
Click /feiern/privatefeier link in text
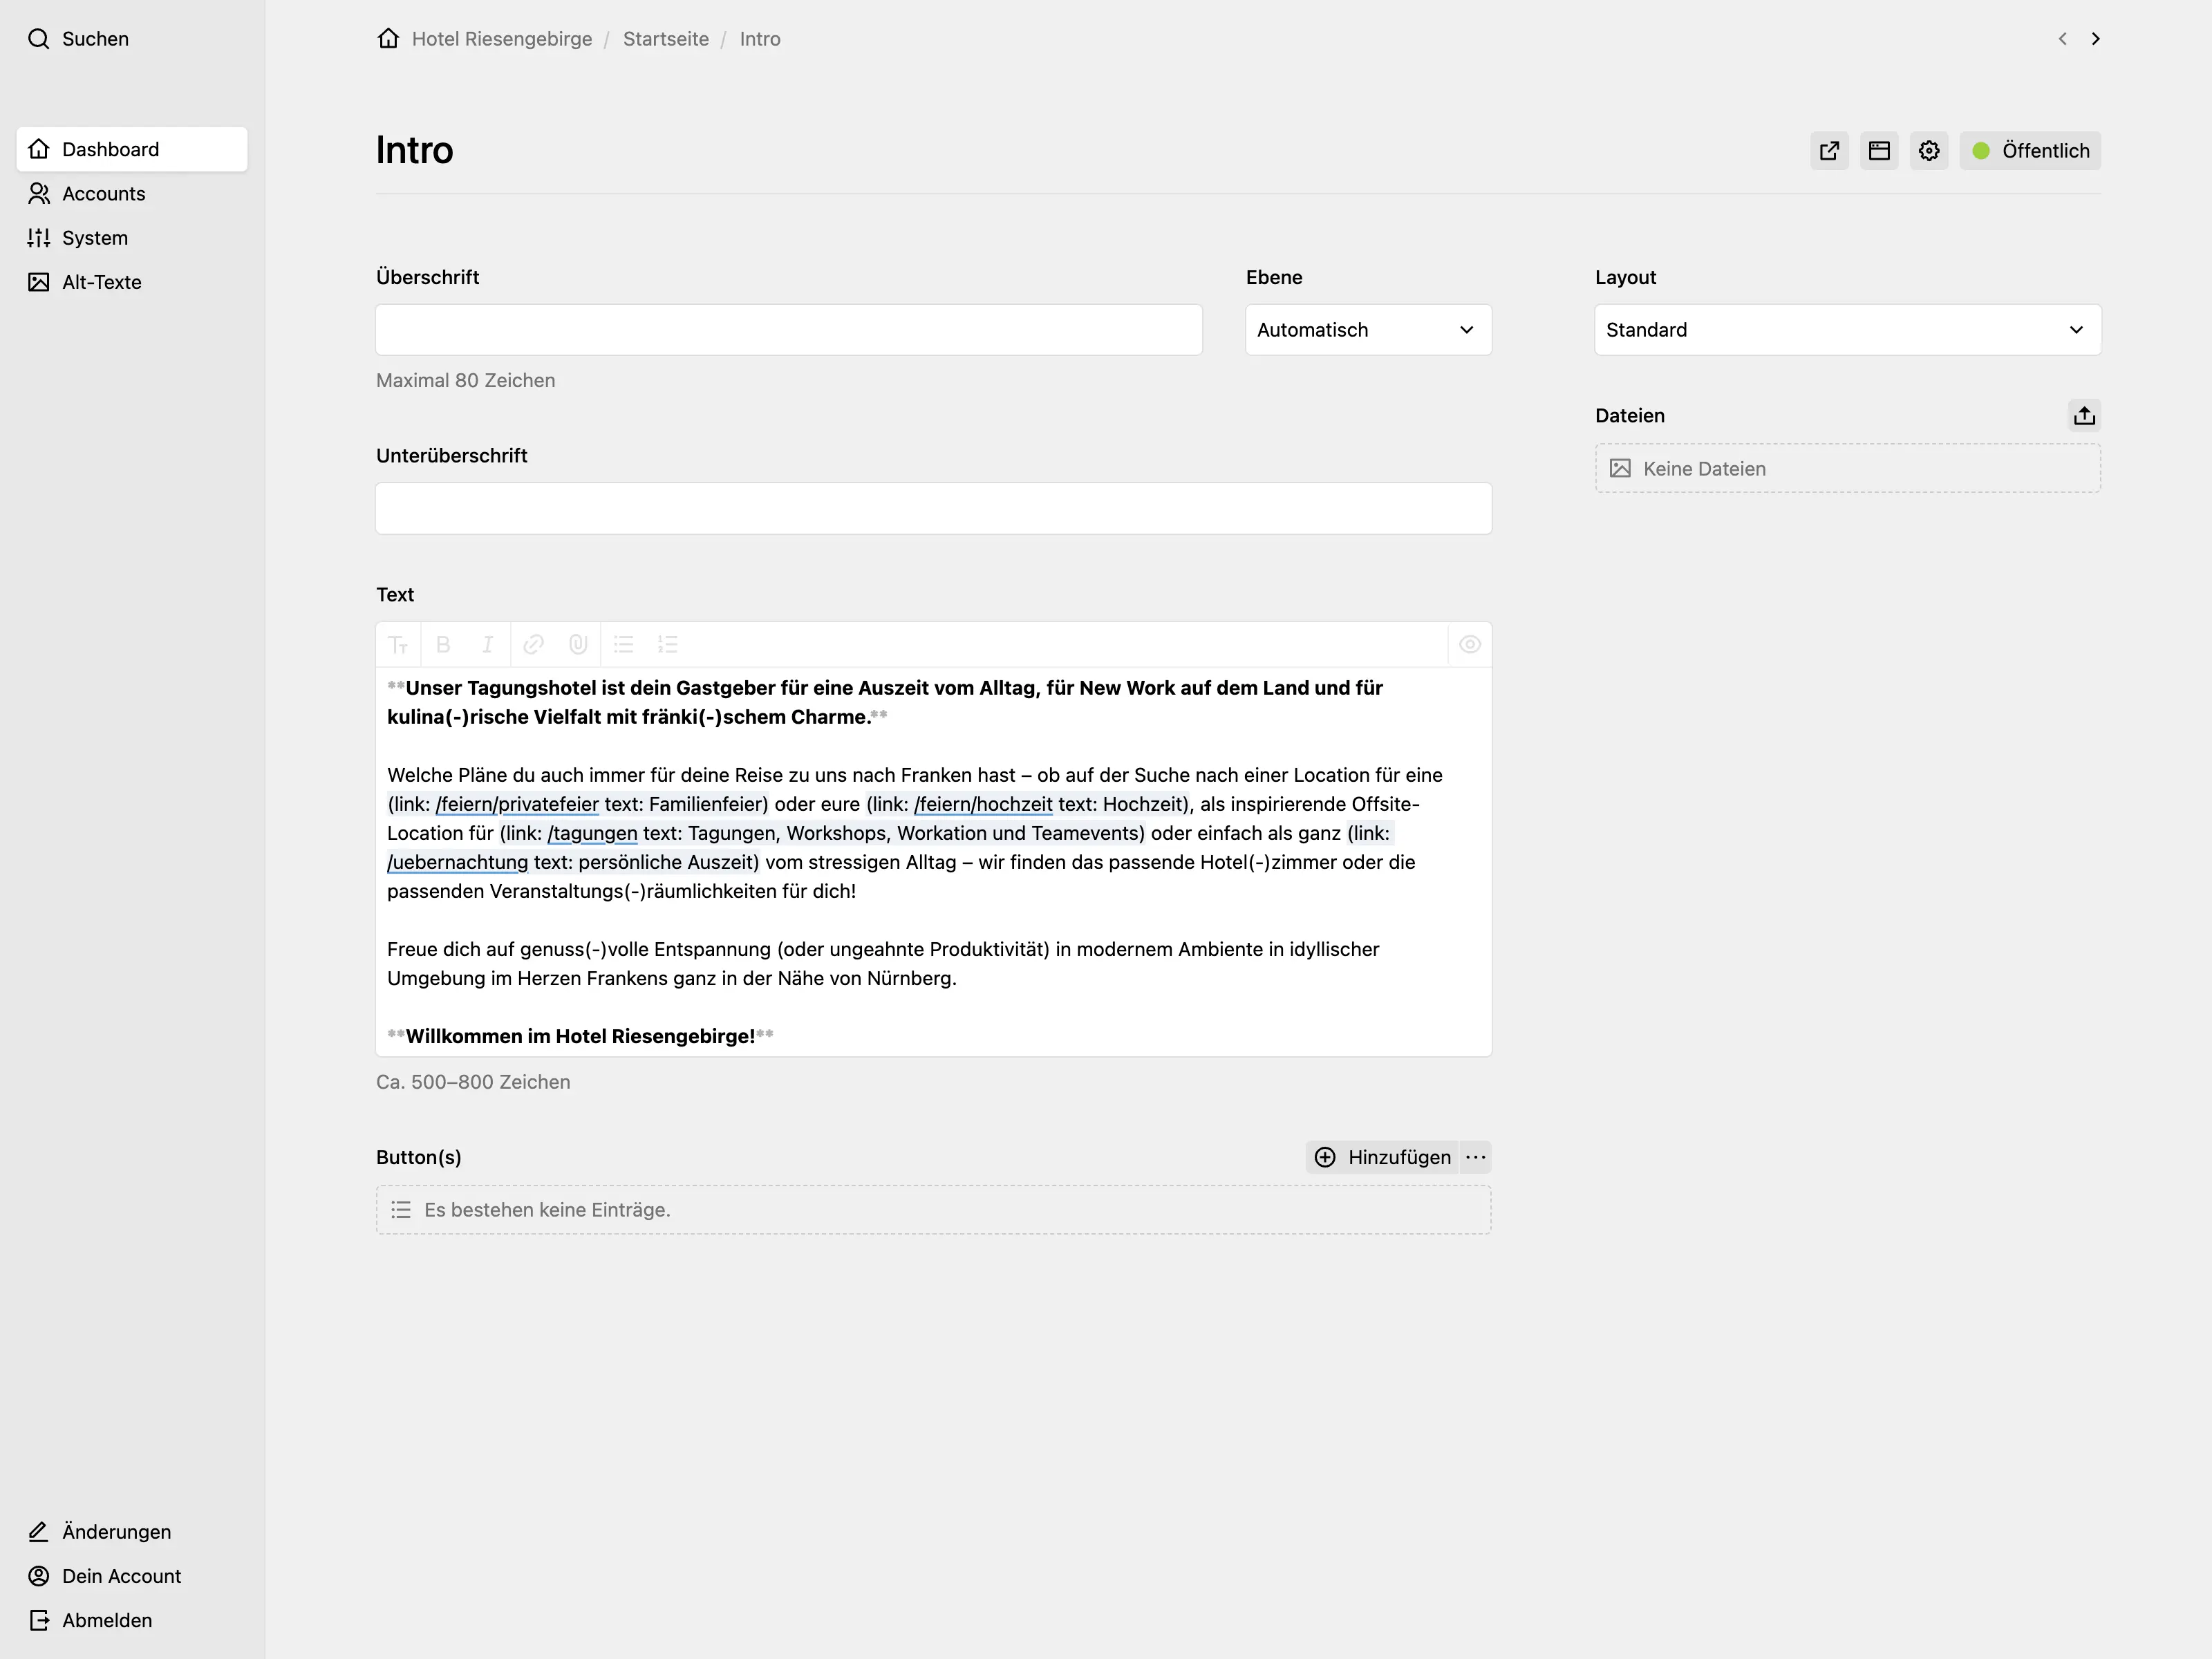point(517,804)
